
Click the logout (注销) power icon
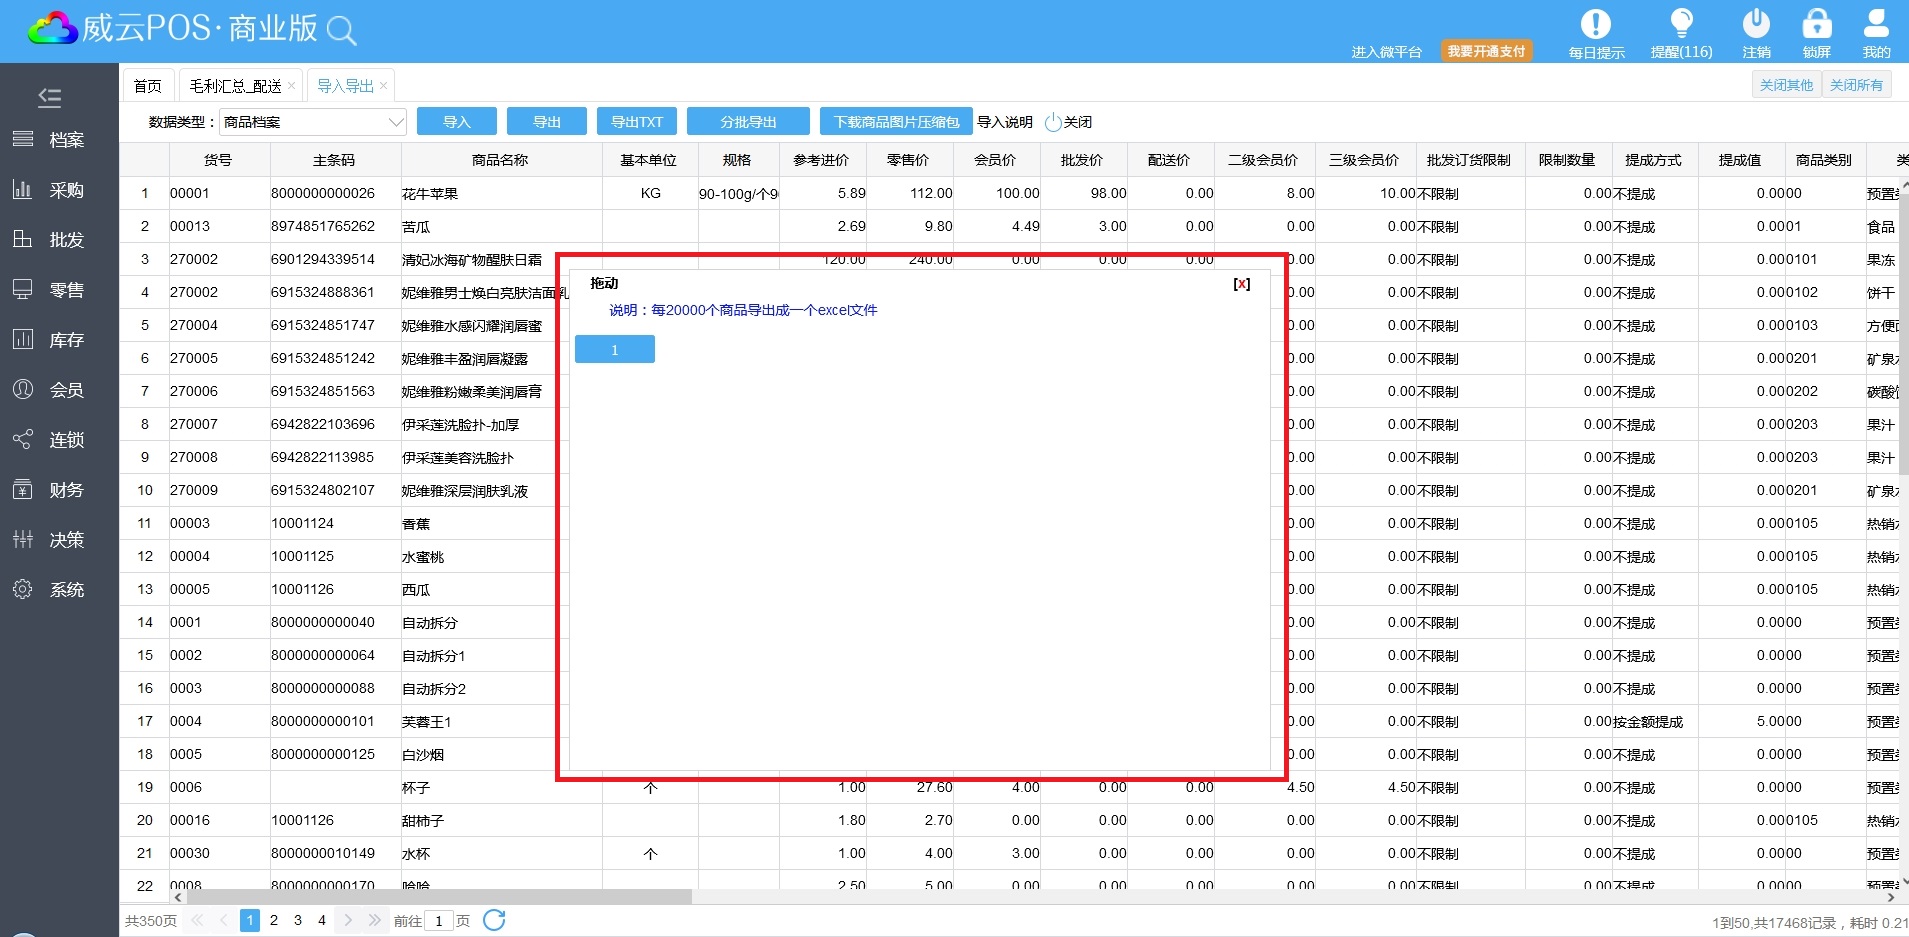tap(1756, 24)
